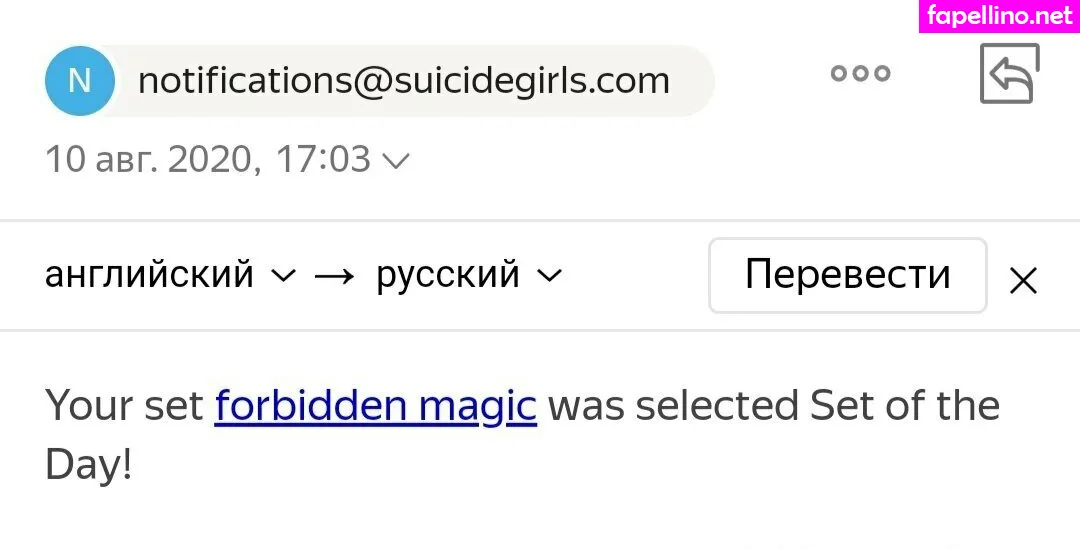Click the chevron next to английский

tap(284, 277)
